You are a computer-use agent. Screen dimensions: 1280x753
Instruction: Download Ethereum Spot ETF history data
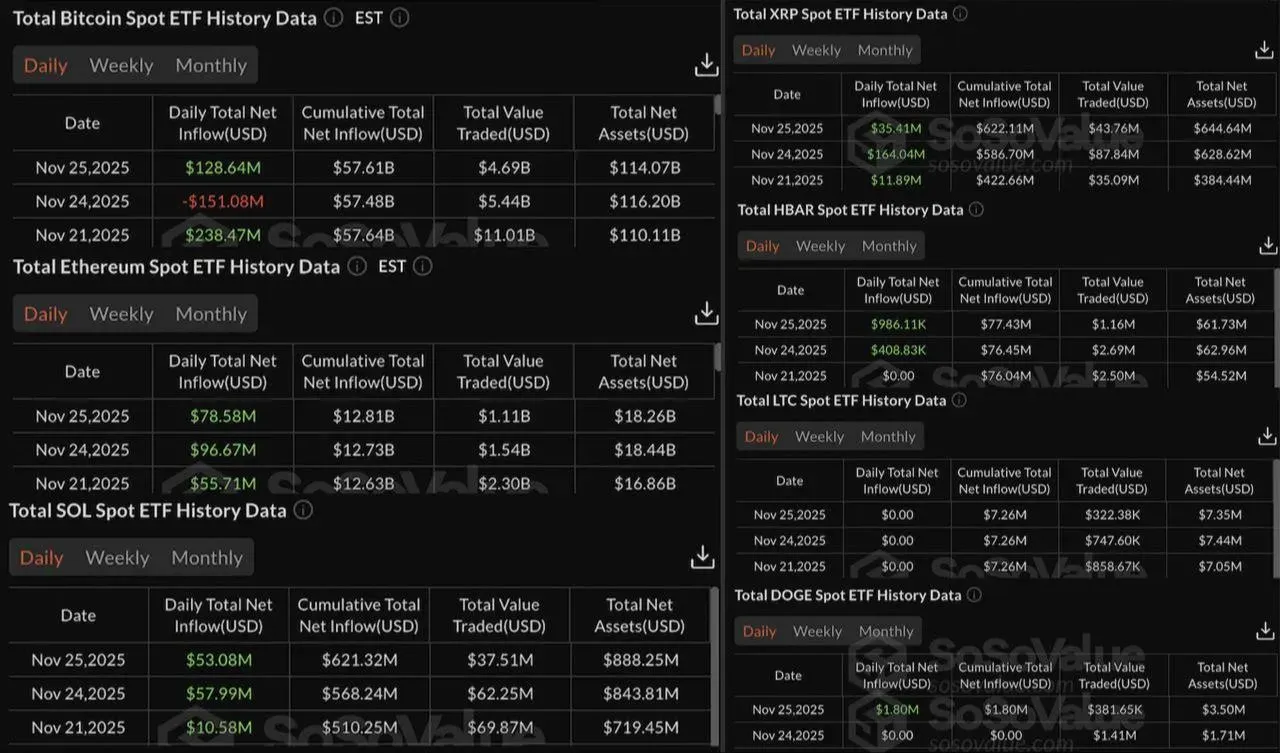pyautogui.click(x=706, y=313)
